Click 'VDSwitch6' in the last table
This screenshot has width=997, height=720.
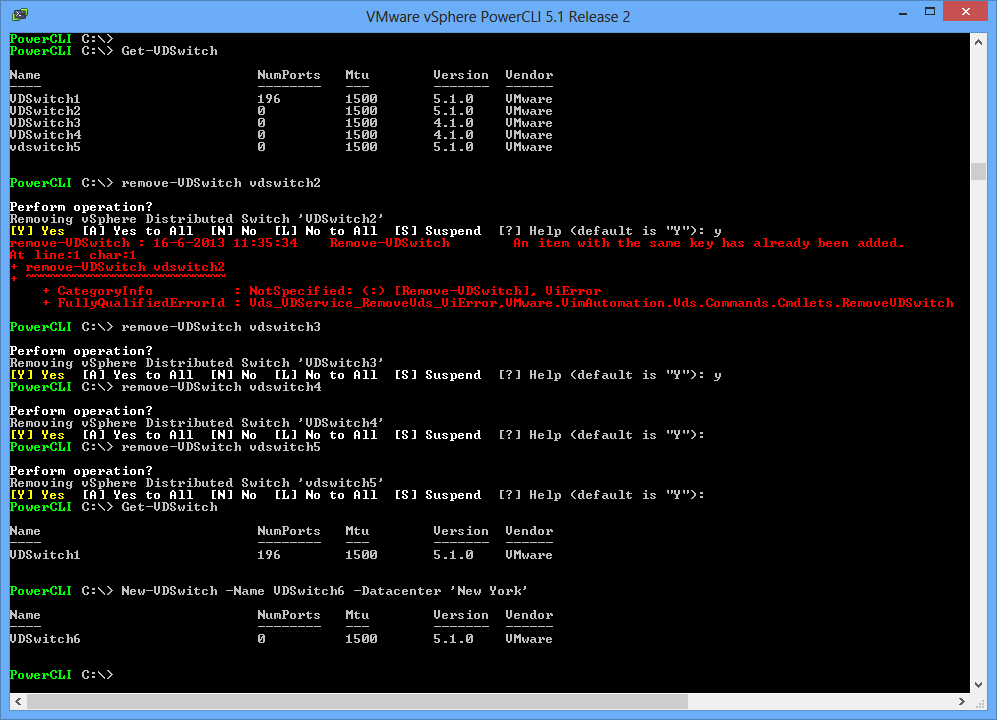coord(45,639)
